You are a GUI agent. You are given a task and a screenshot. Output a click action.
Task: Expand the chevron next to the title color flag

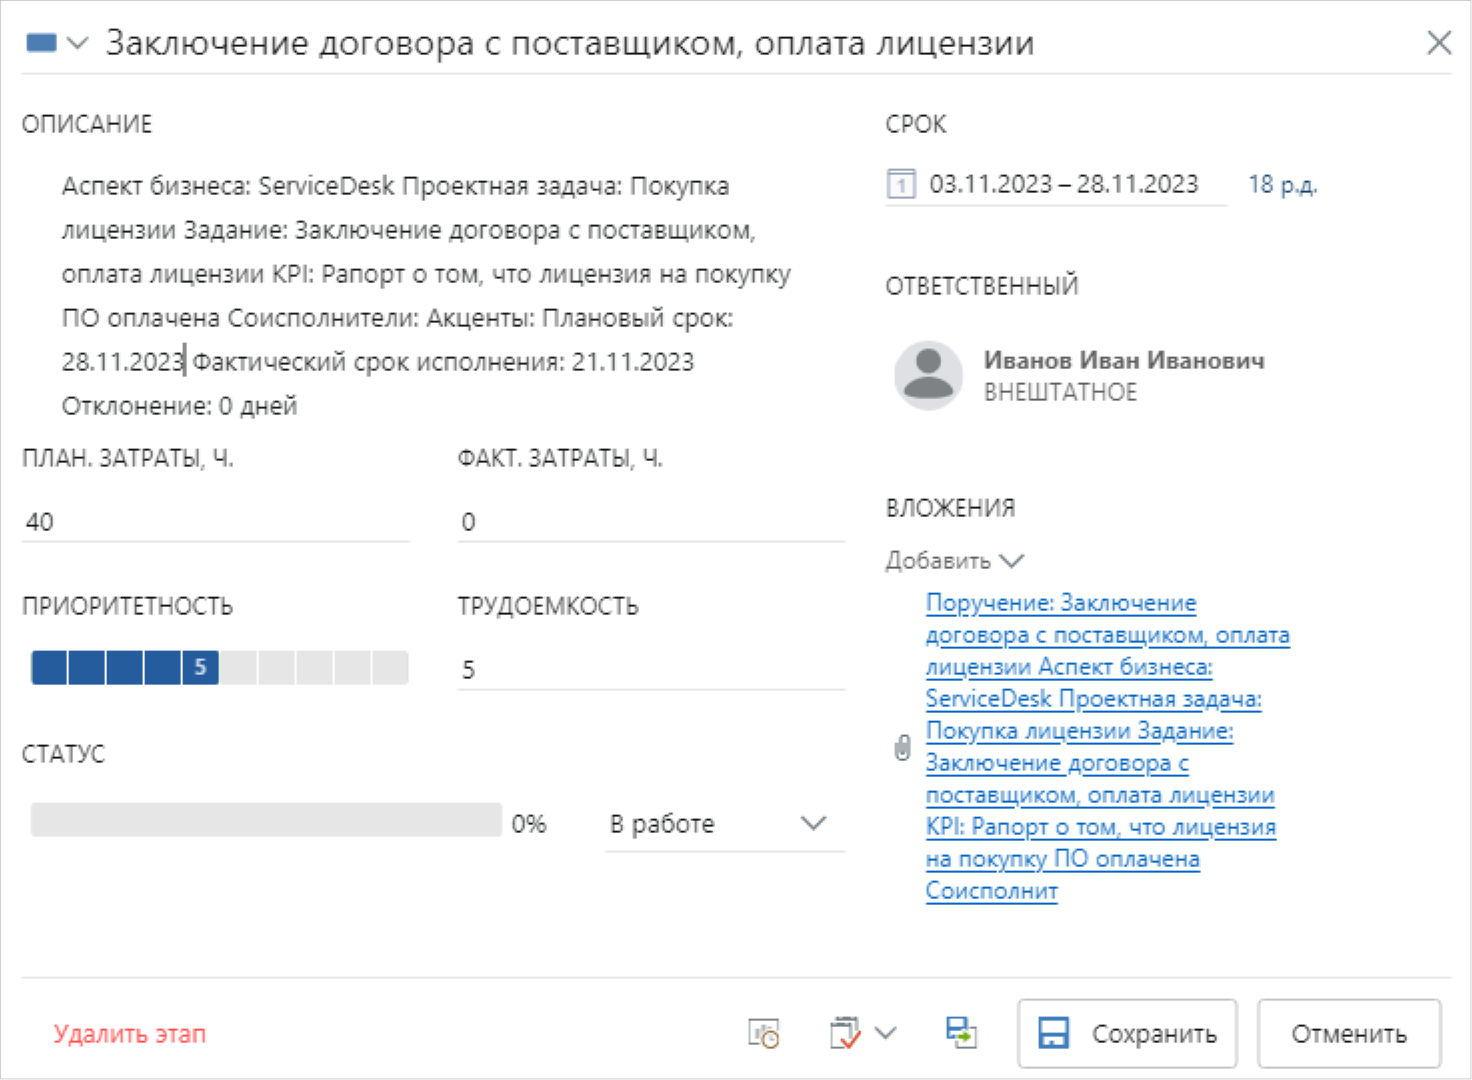coord(78,43)
